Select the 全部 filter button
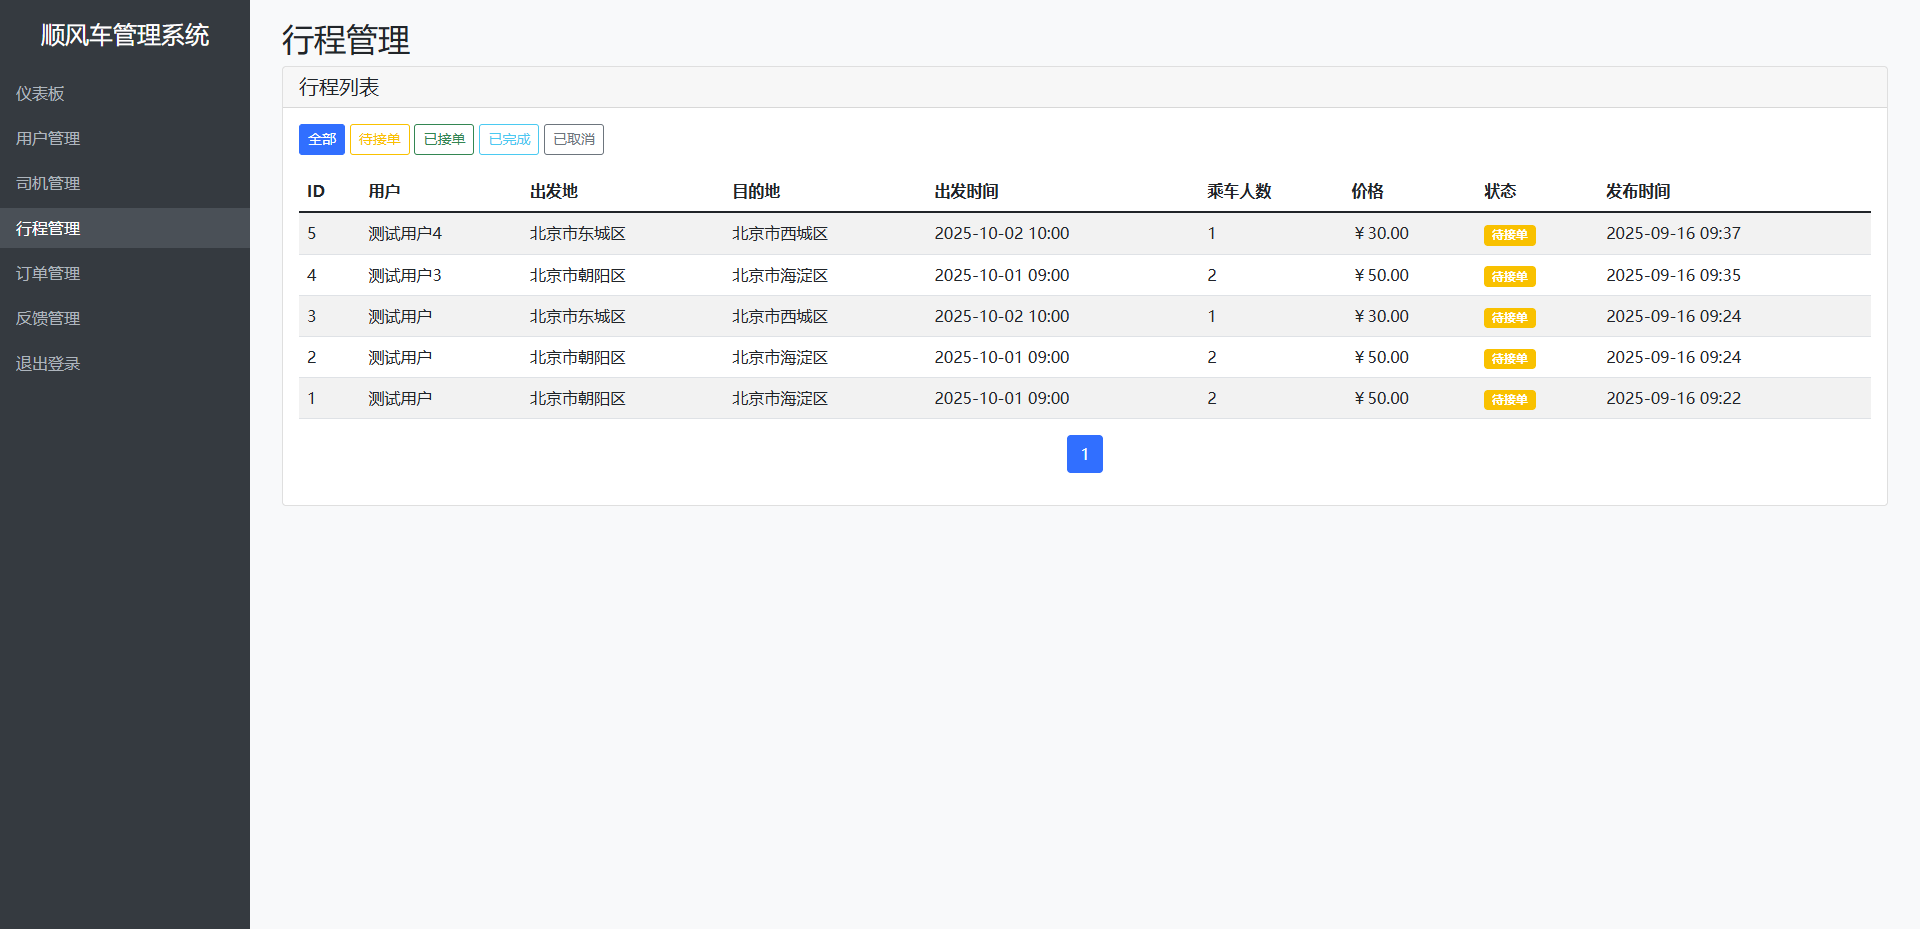This screenshot has width=1920, height=929. [x=321, y=139]
